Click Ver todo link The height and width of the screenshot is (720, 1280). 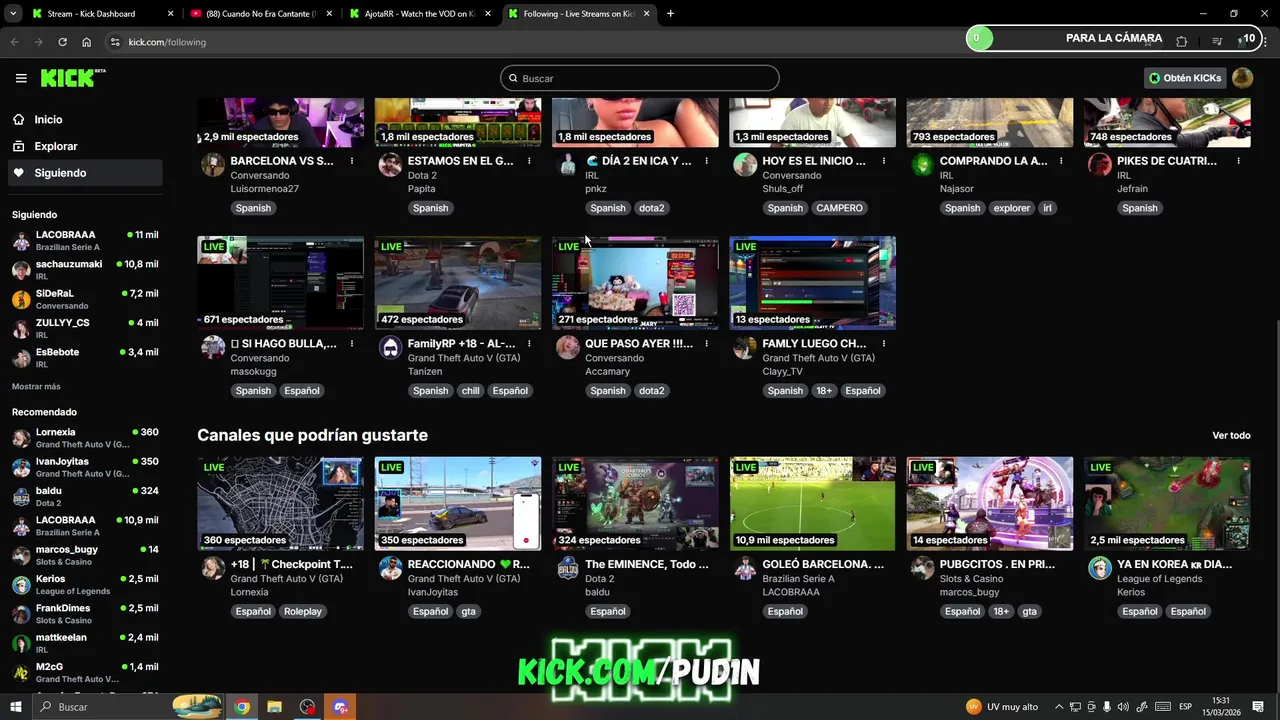pyautogui.click(x=1231, y=436)
